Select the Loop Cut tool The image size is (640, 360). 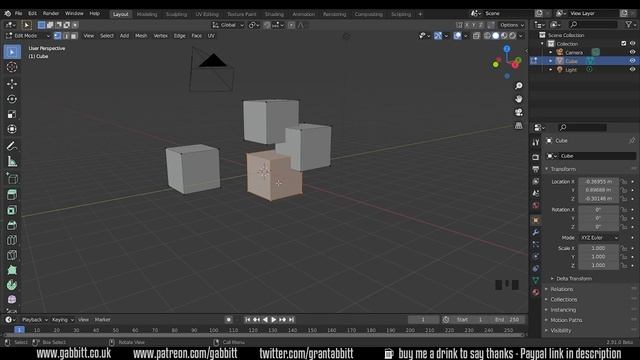coord(12,240)
